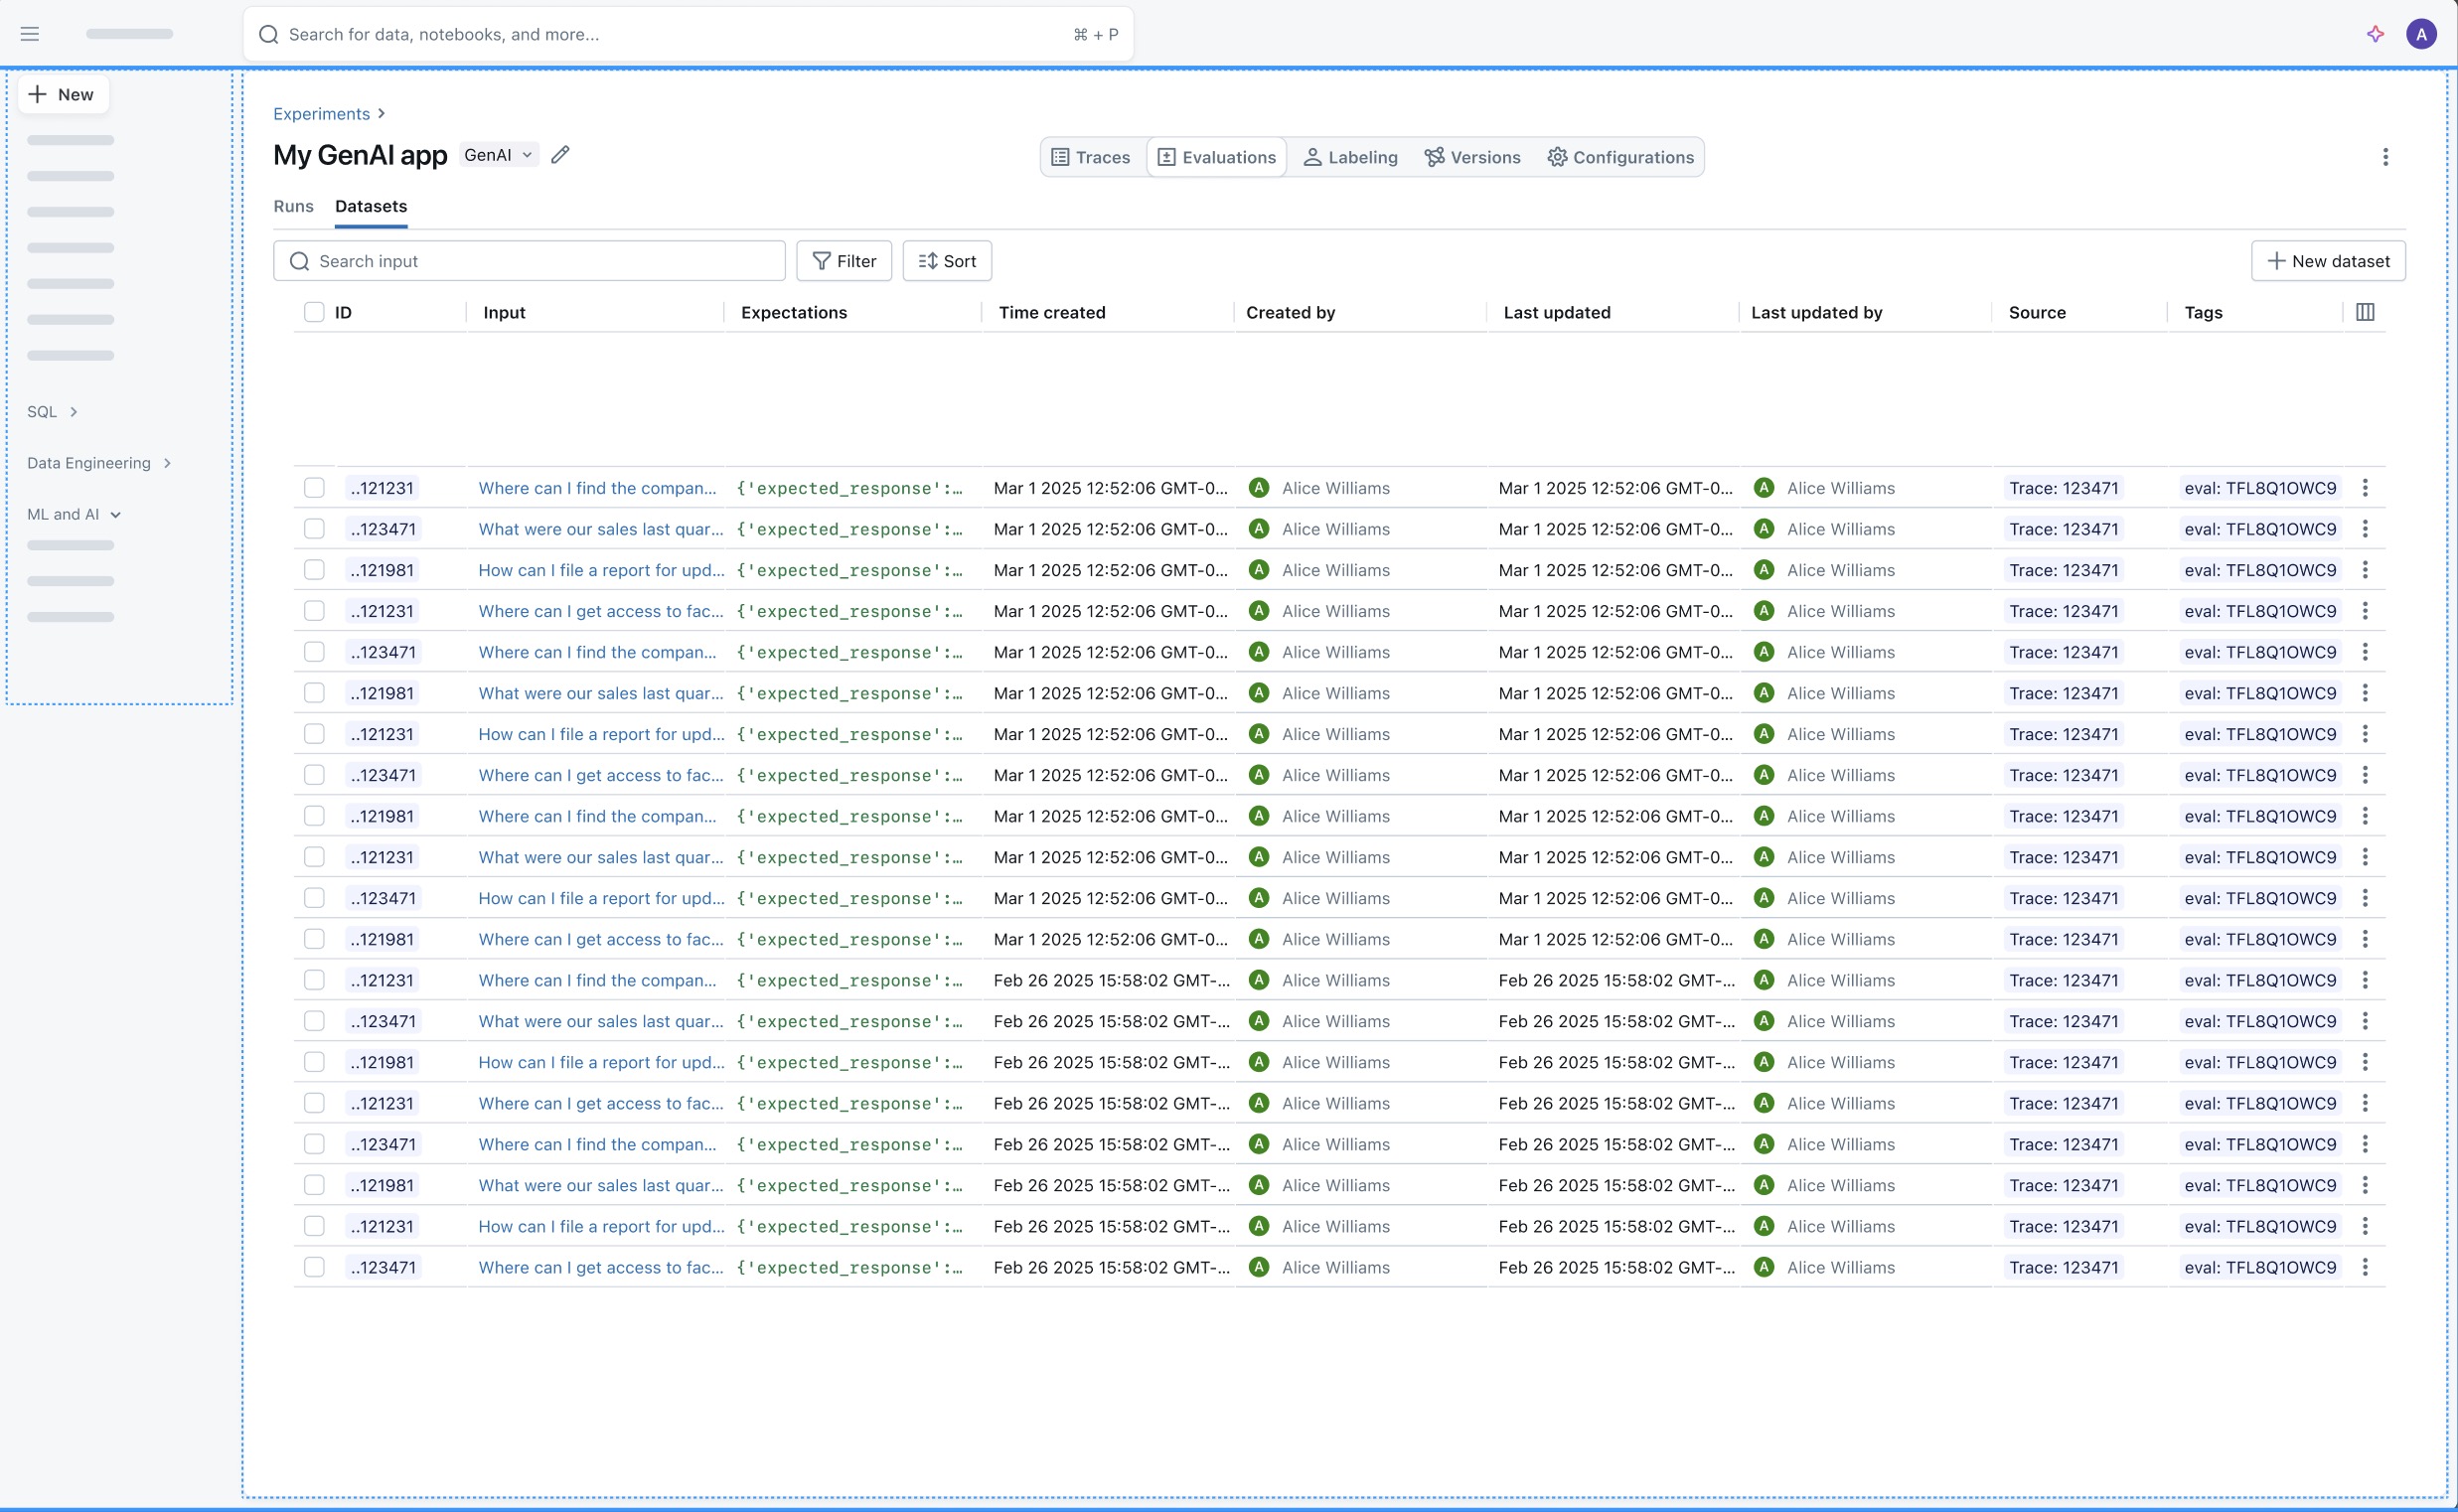
Task: Click the magnifier icon in Search input box
Action: pyautogui.click(x=299, y=261)
